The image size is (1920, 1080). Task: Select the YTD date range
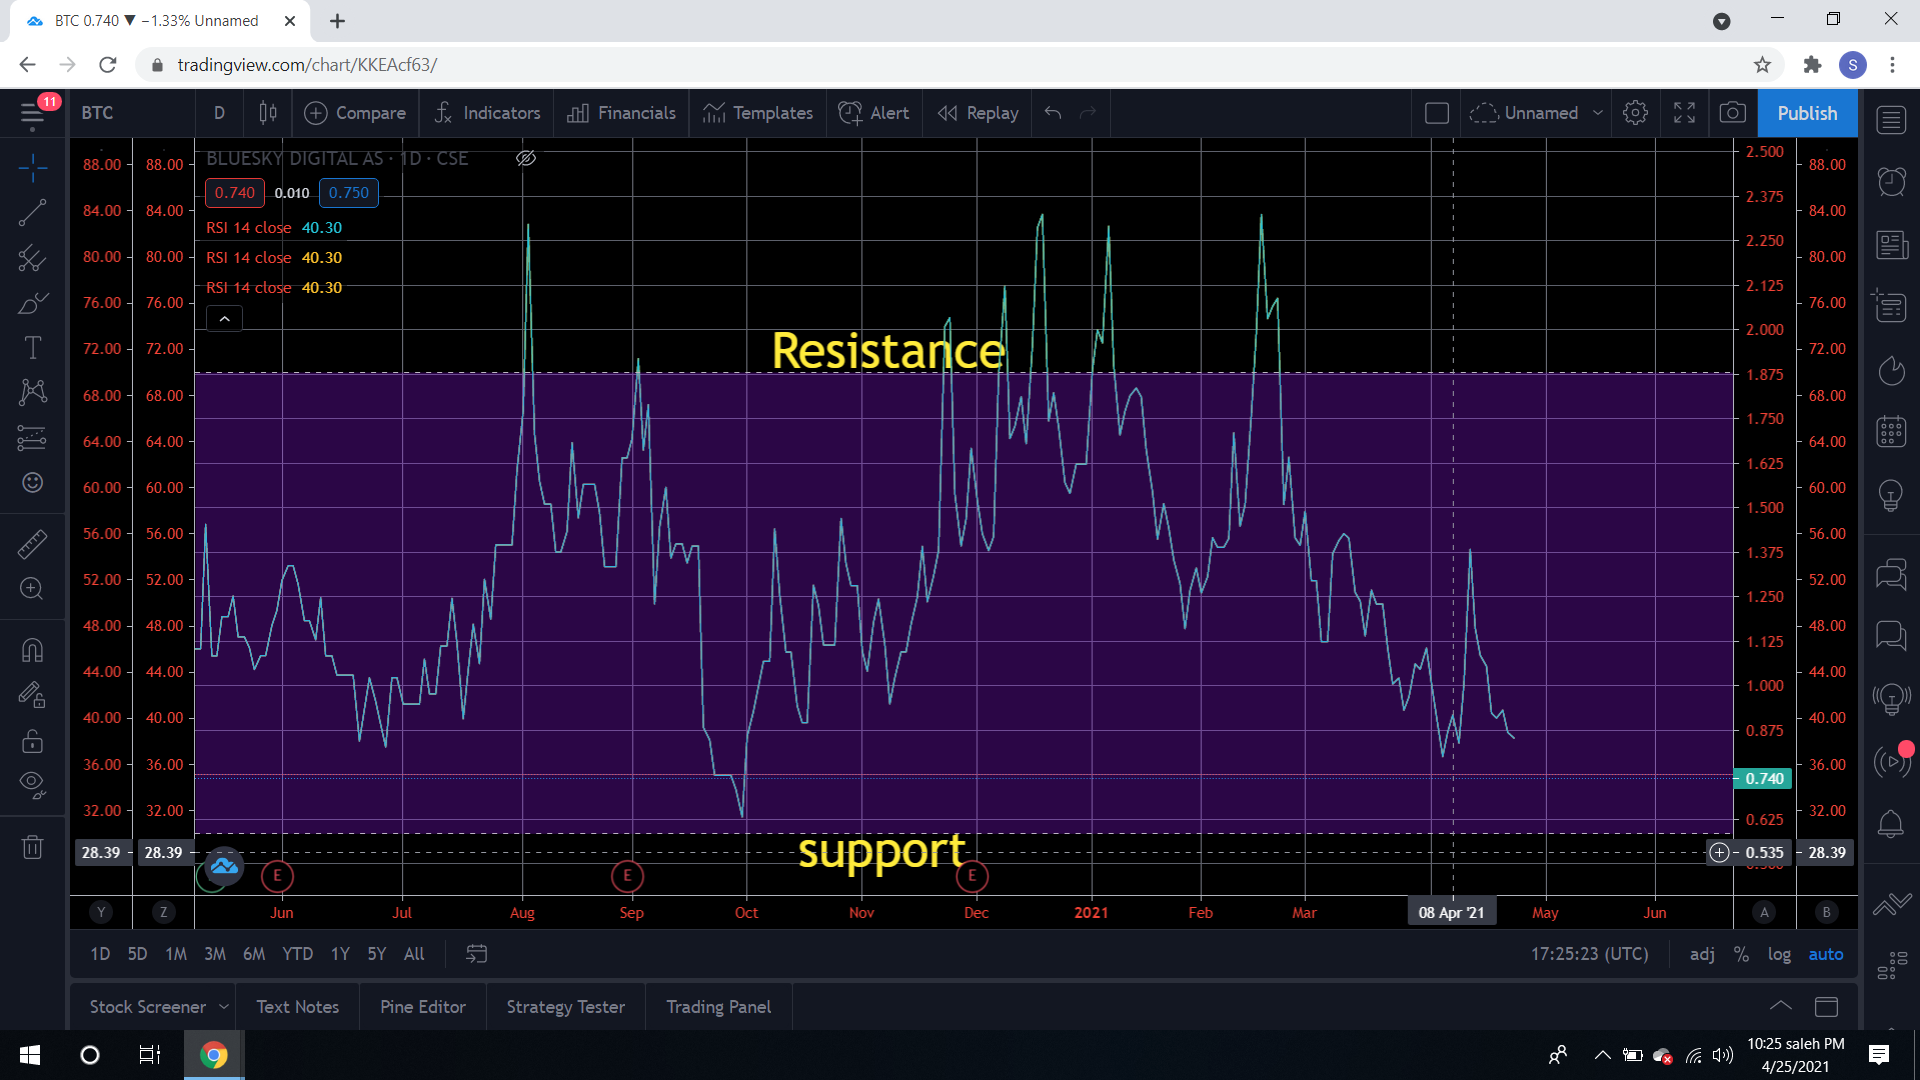pos(297,954)
